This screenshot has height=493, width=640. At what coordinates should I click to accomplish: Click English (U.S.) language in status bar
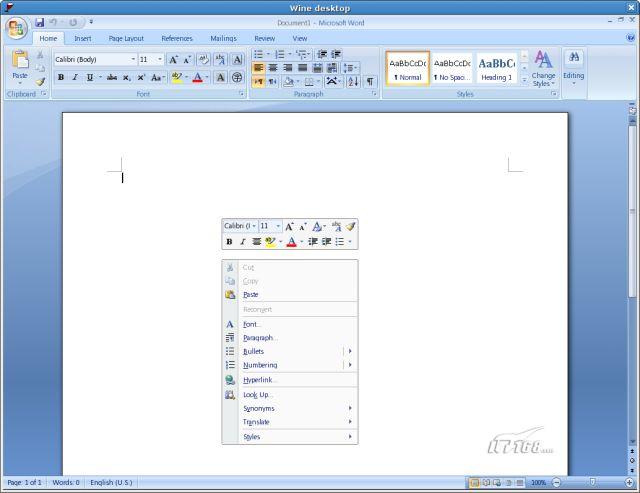point(111,482)
